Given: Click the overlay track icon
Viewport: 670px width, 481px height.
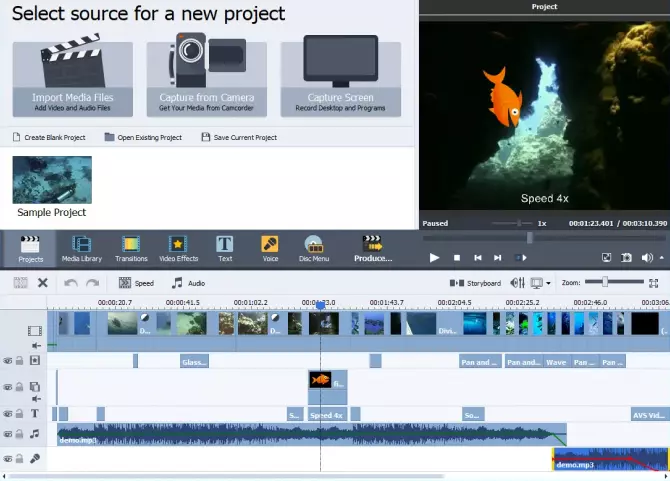Looking at the screenshot, I should (x=35, y=387).
